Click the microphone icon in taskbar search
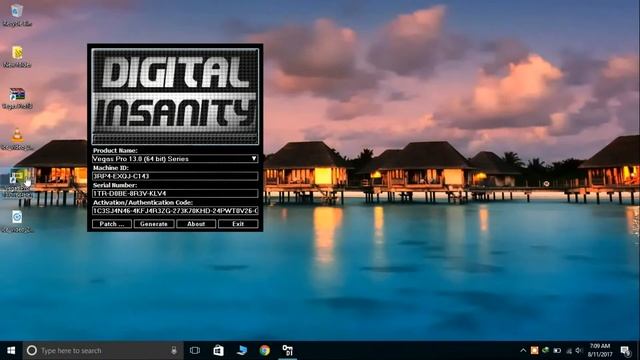 [174, 350]
